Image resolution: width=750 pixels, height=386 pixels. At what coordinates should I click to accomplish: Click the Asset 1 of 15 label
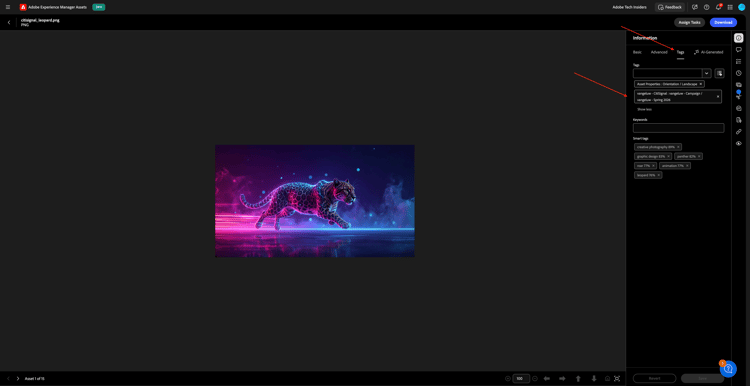click(34, 378)
